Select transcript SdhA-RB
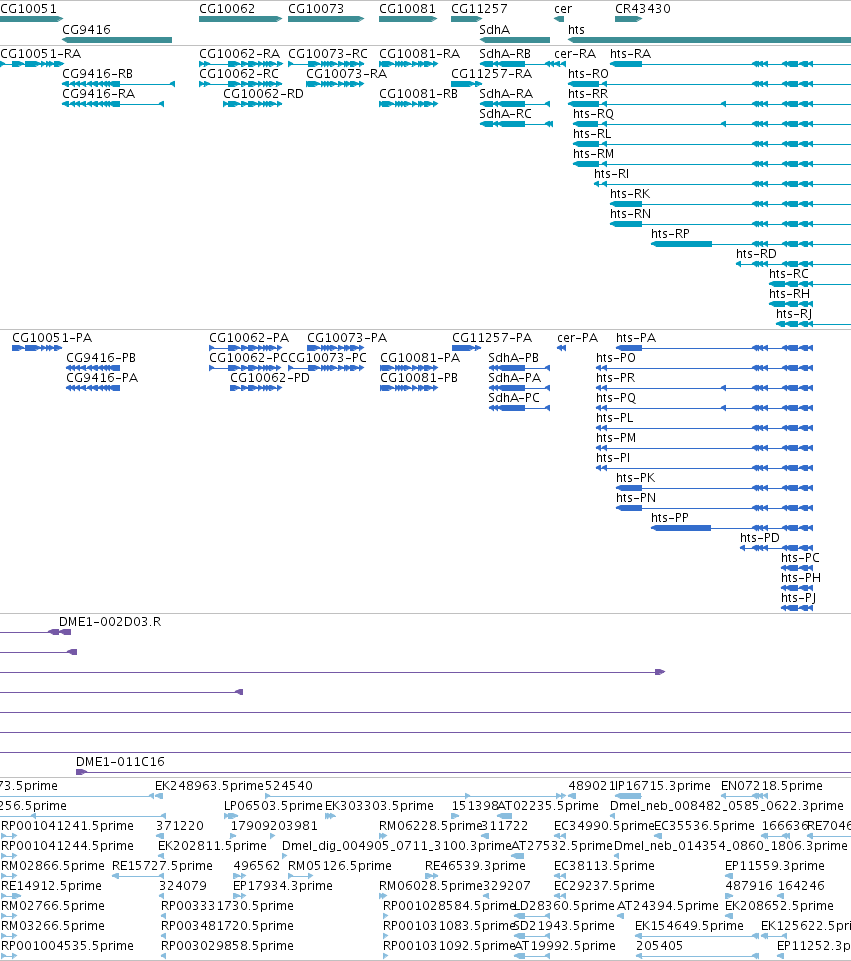Screen dimensions: 851x961 [515, 64]
